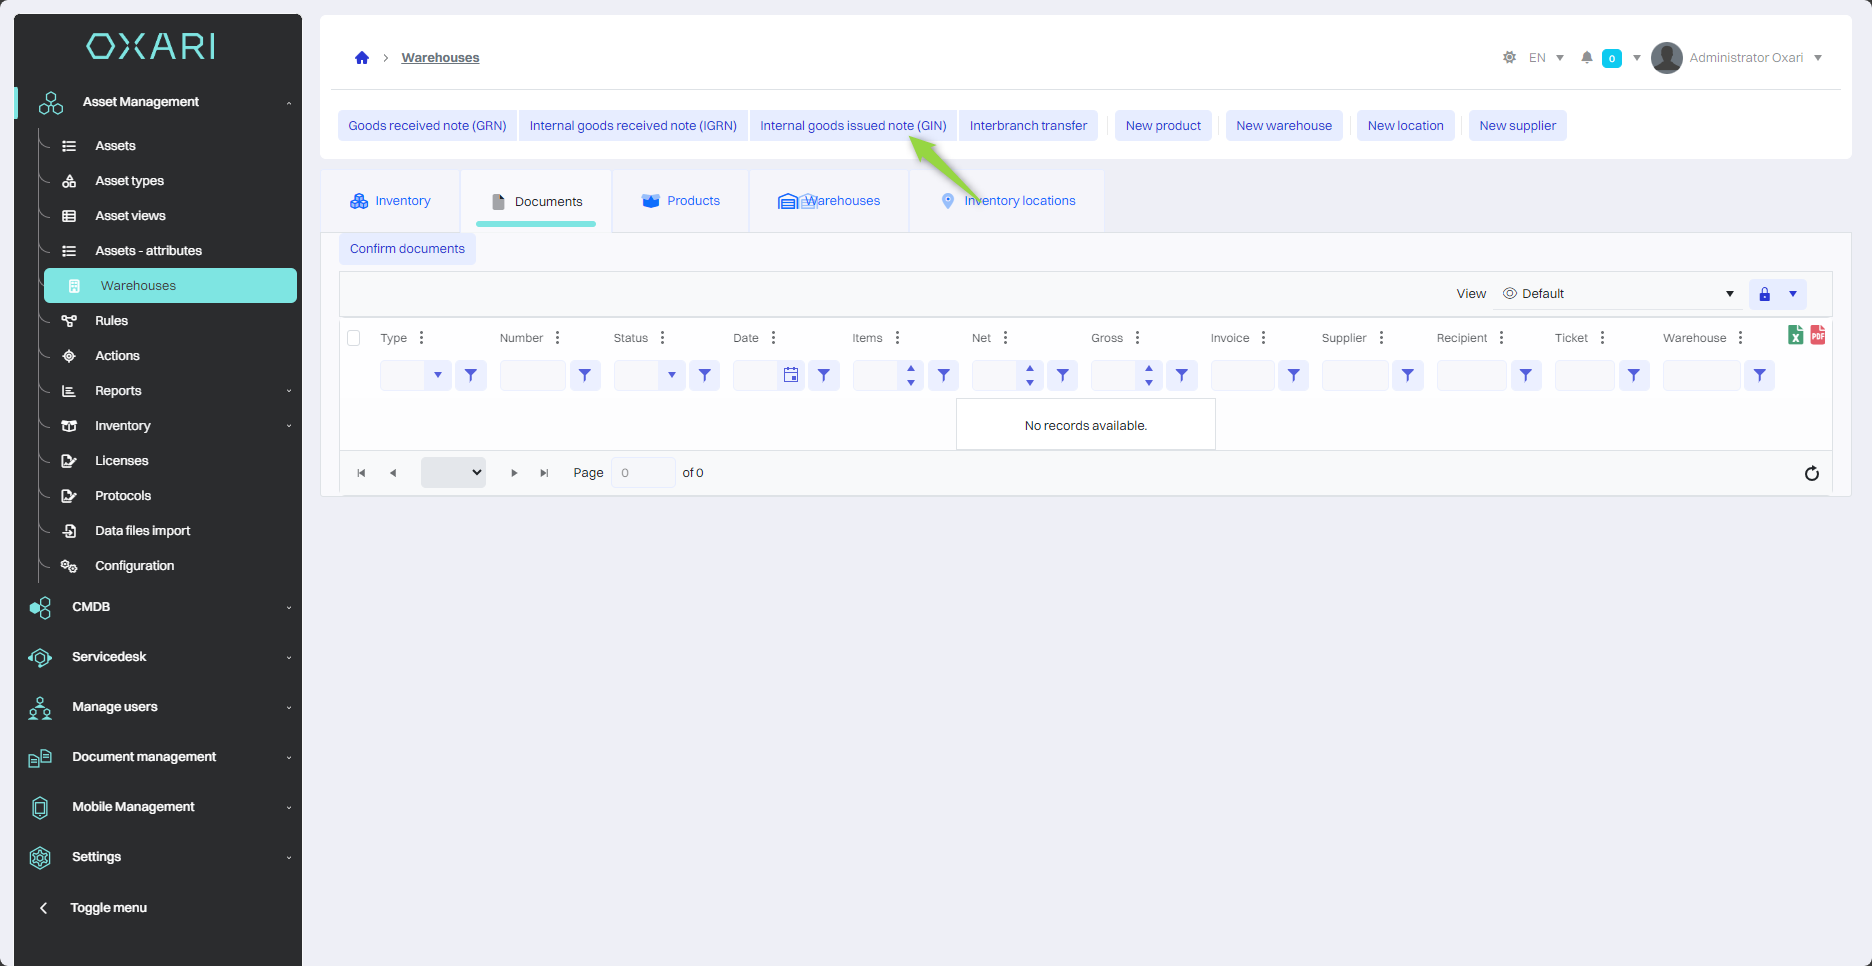Open Type column options menu
Screen dimensions: 1872x966
click(422, 338)
